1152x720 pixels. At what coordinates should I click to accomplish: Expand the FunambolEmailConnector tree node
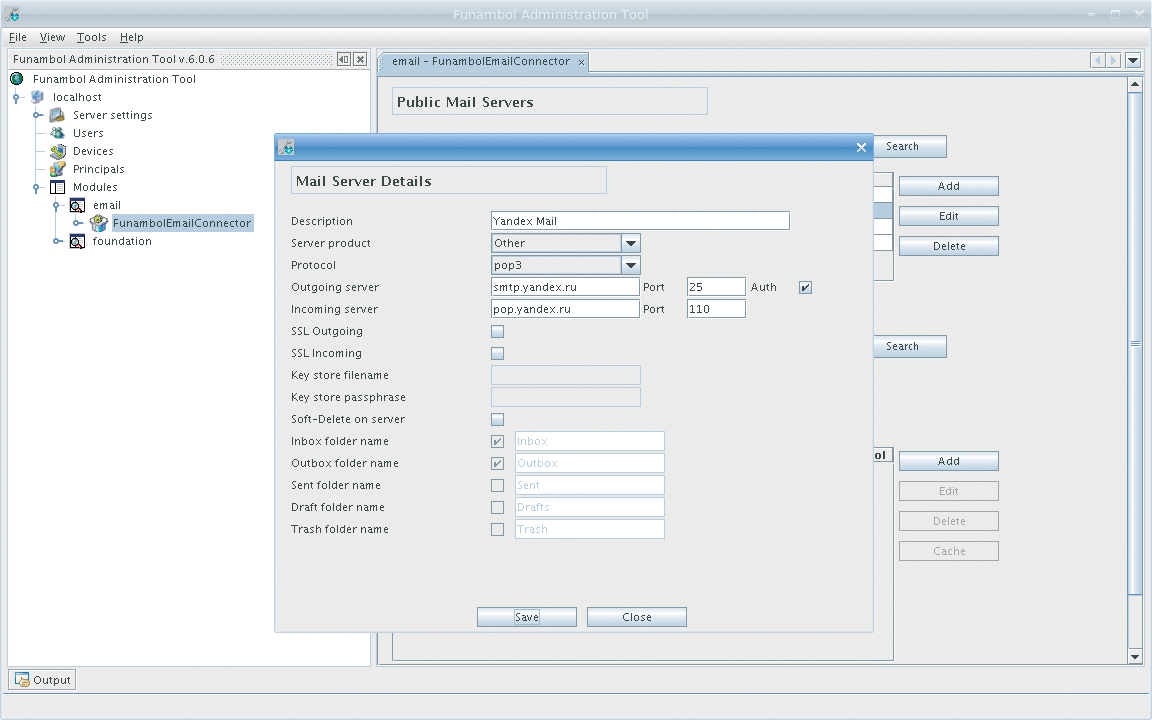coord(77,223)
